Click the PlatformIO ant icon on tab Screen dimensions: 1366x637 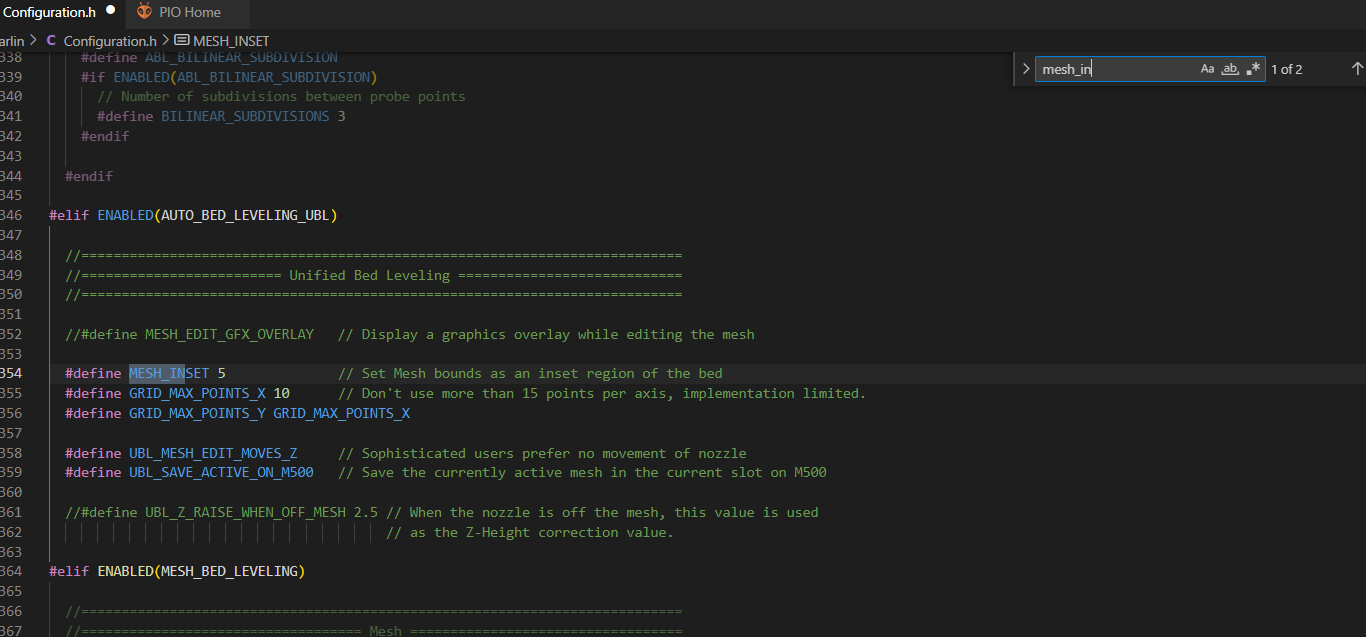[144, 12]
